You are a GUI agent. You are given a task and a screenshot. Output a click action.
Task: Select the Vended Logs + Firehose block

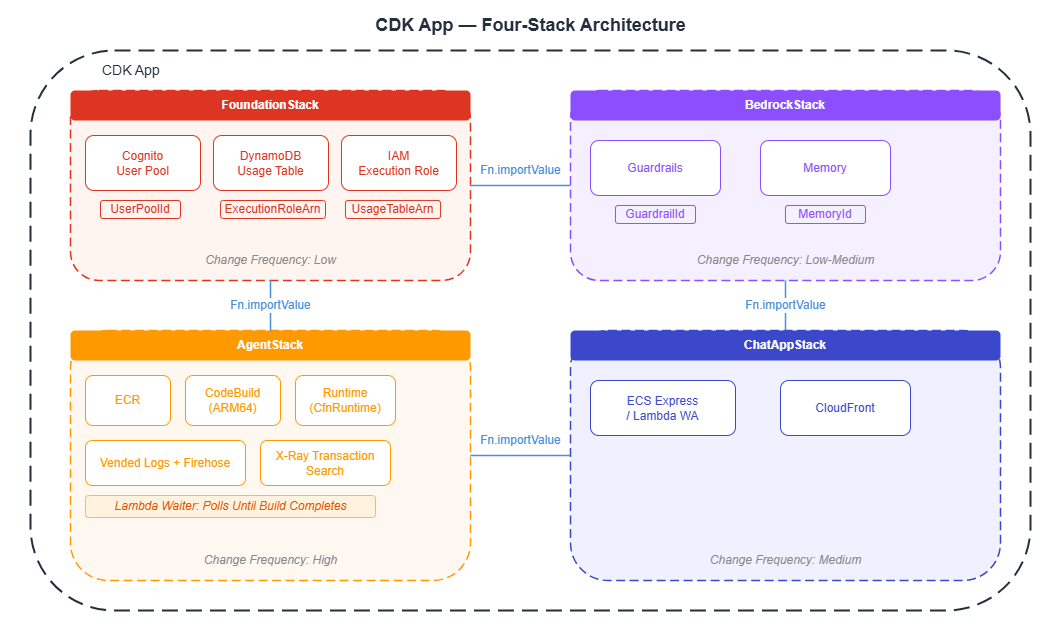click(x=165, y=462)
